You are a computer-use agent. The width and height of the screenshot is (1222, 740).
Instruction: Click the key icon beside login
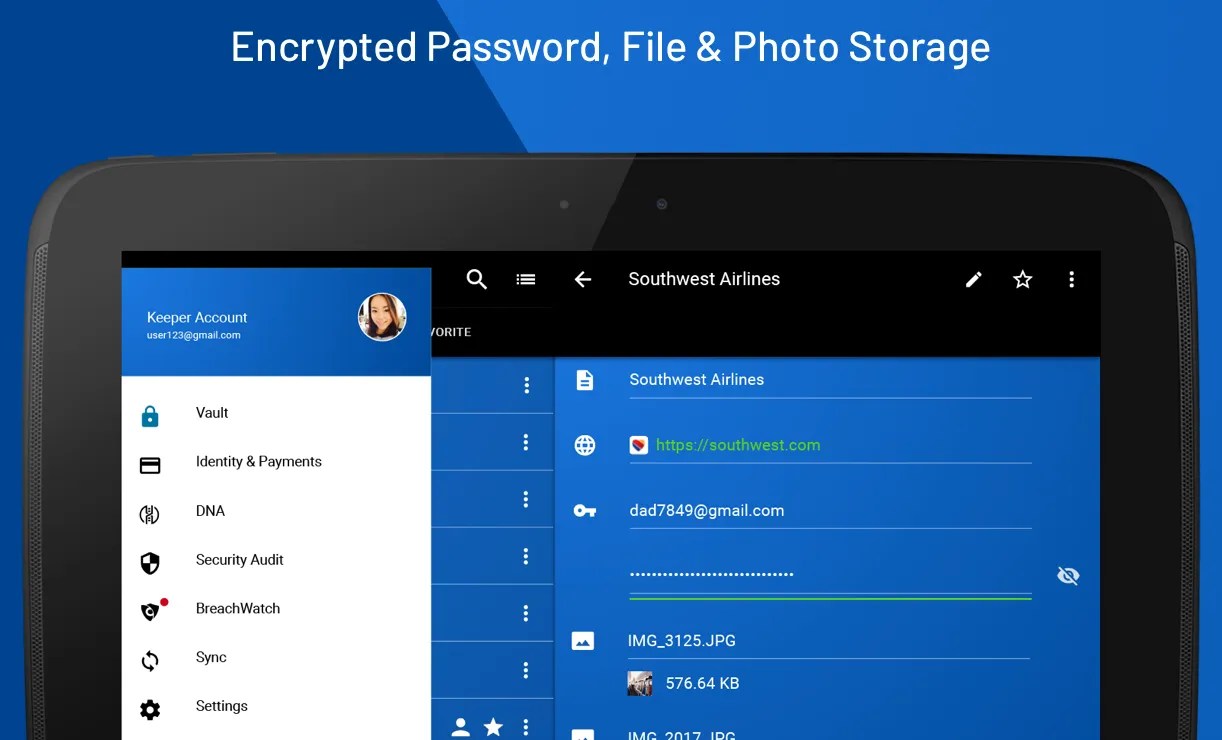click(585, 511)
